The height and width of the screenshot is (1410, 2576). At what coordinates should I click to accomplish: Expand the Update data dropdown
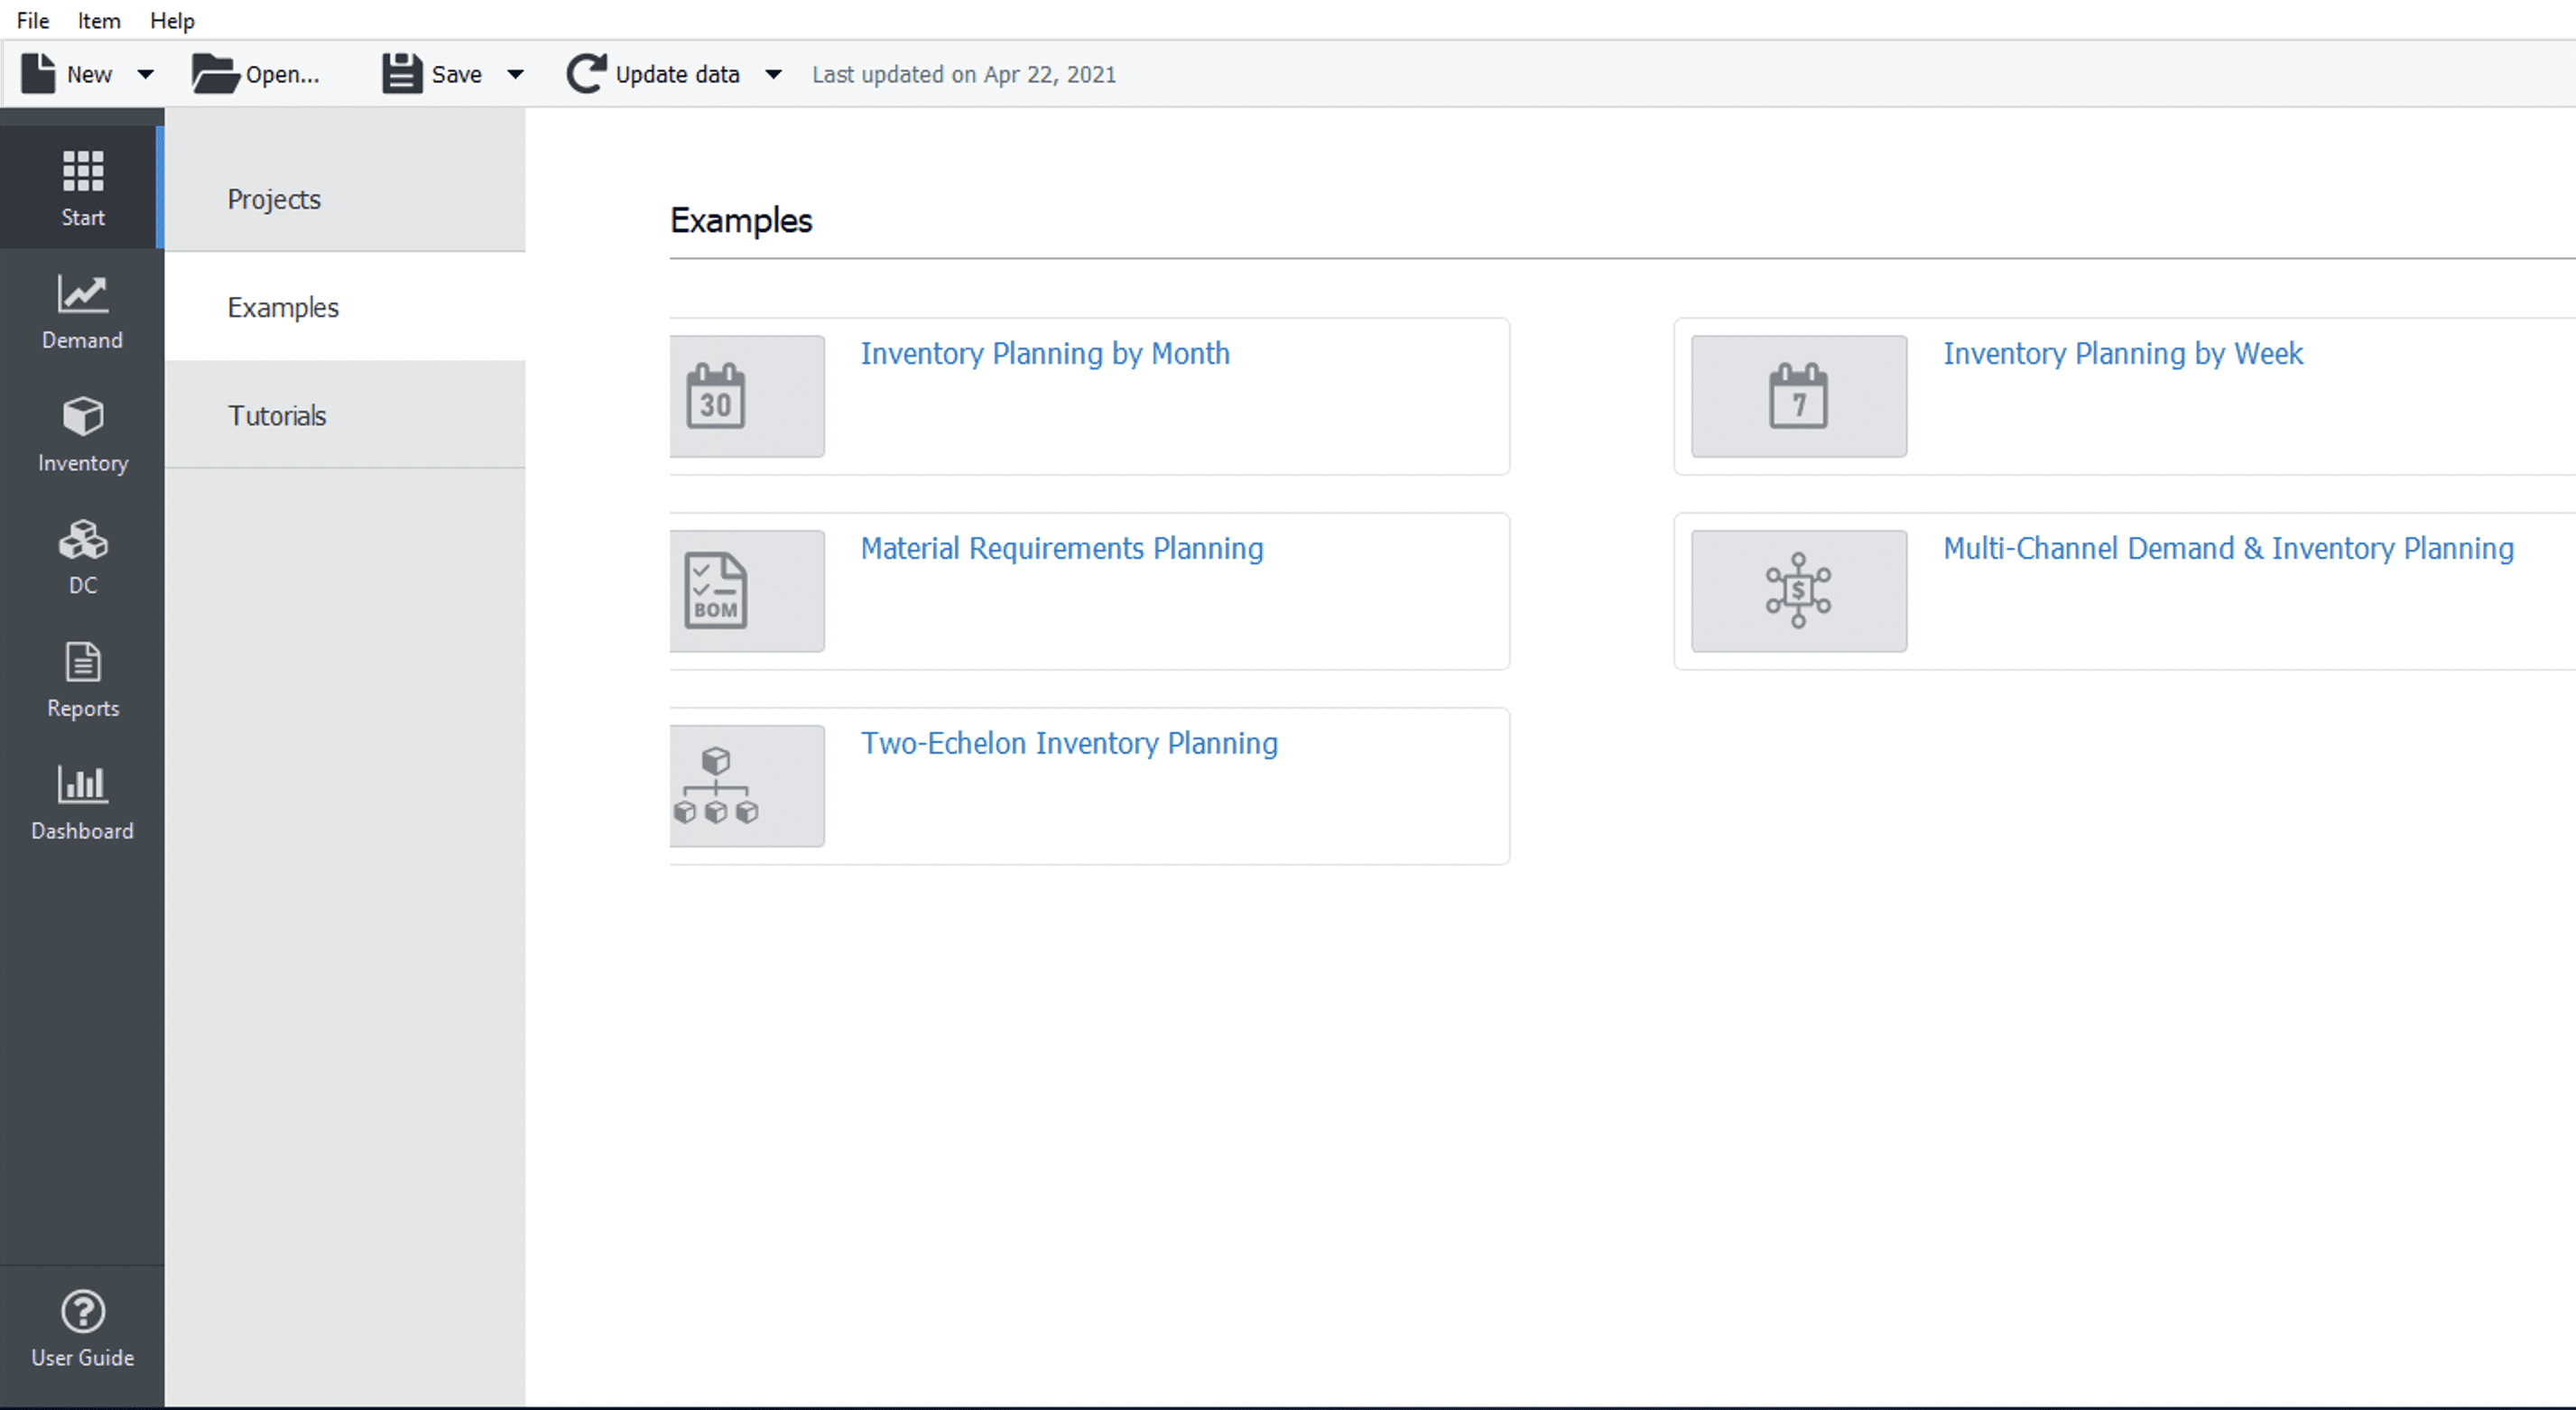(x=773, y=73)
